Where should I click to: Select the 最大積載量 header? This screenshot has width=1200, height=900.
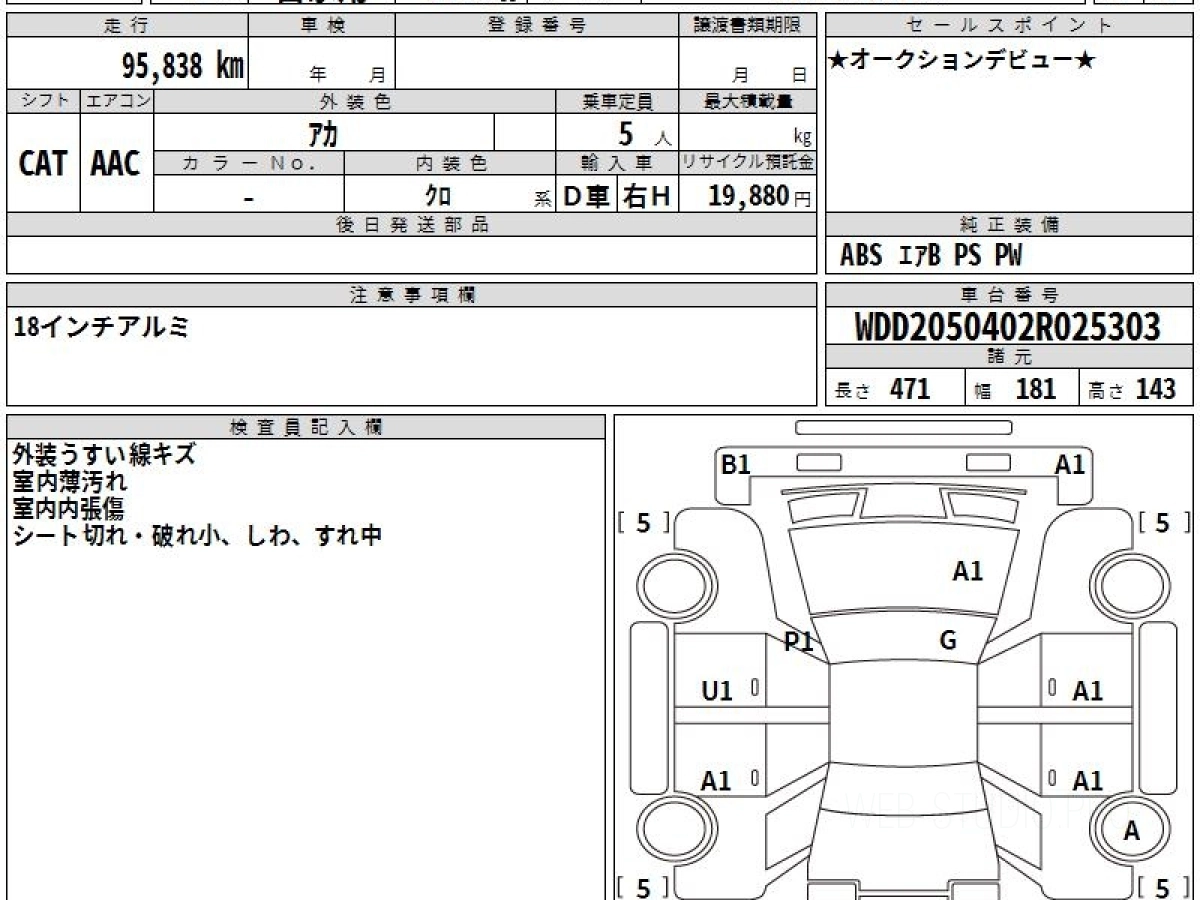pos(747,101)
